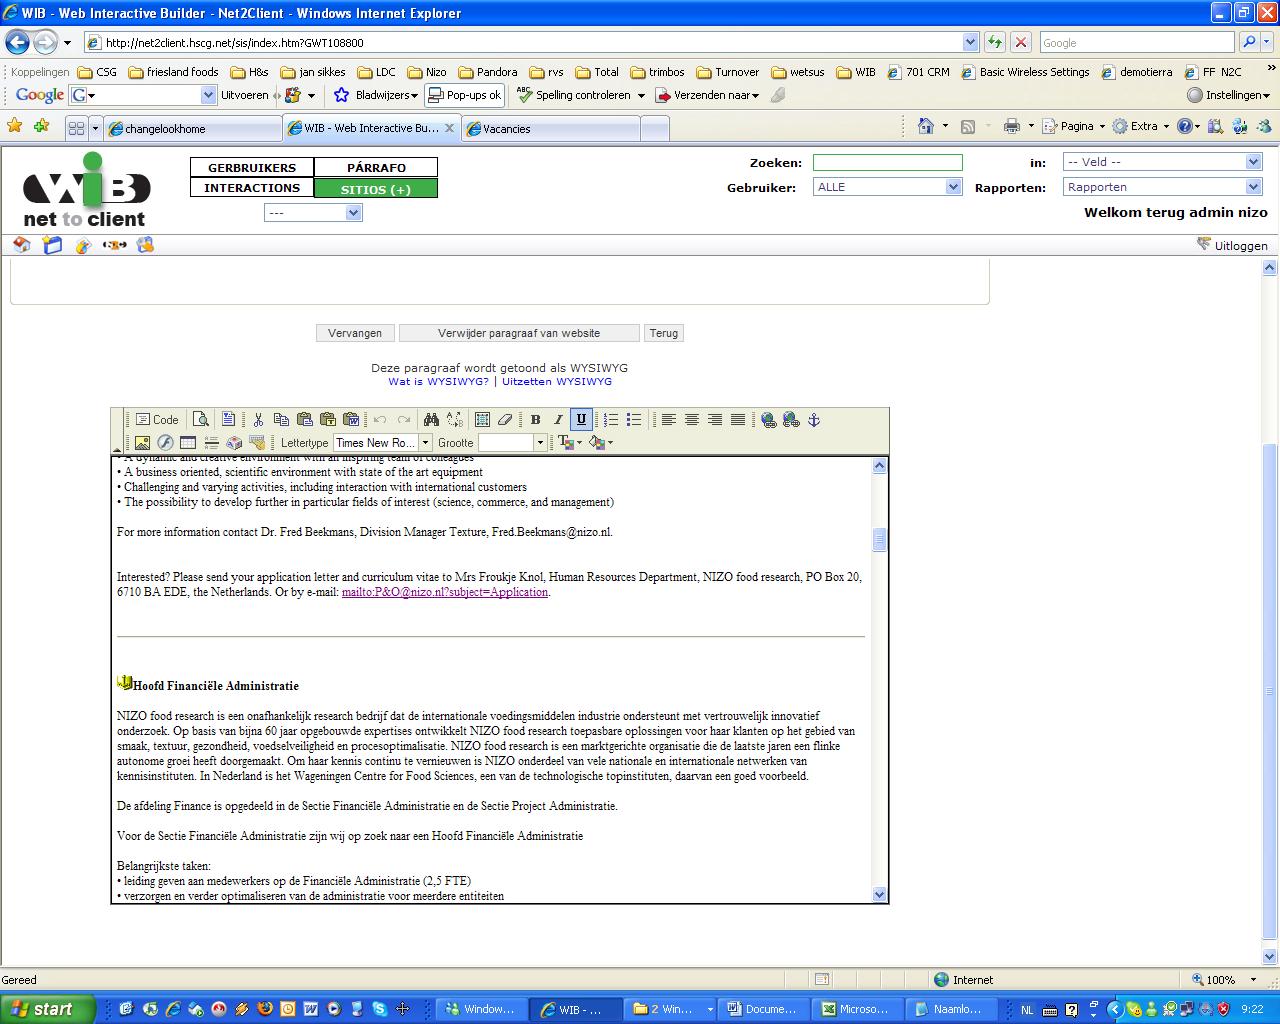
Task: Click the Cut scissors icon
Action: [258, 420]
